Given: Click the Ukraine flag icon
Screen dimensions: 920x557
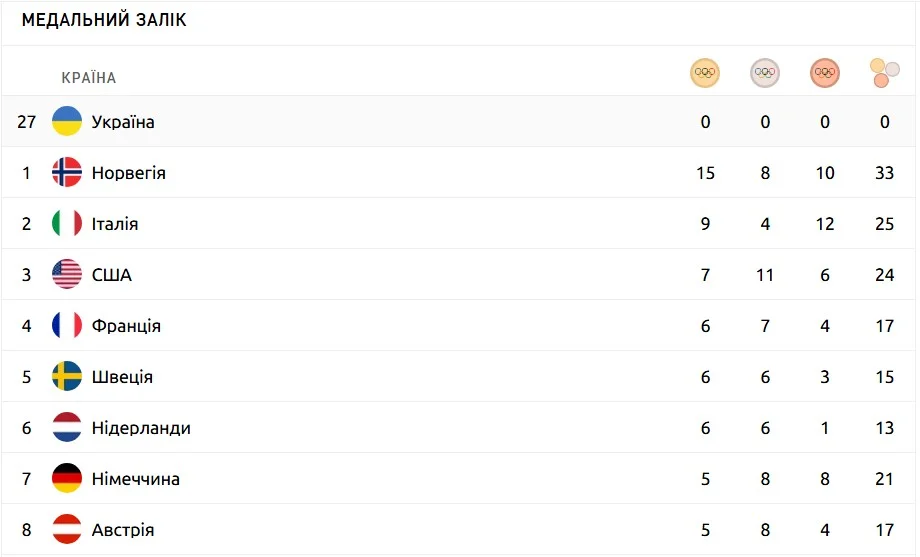Looking at the screenshot, I should click(x=67, y=122).
